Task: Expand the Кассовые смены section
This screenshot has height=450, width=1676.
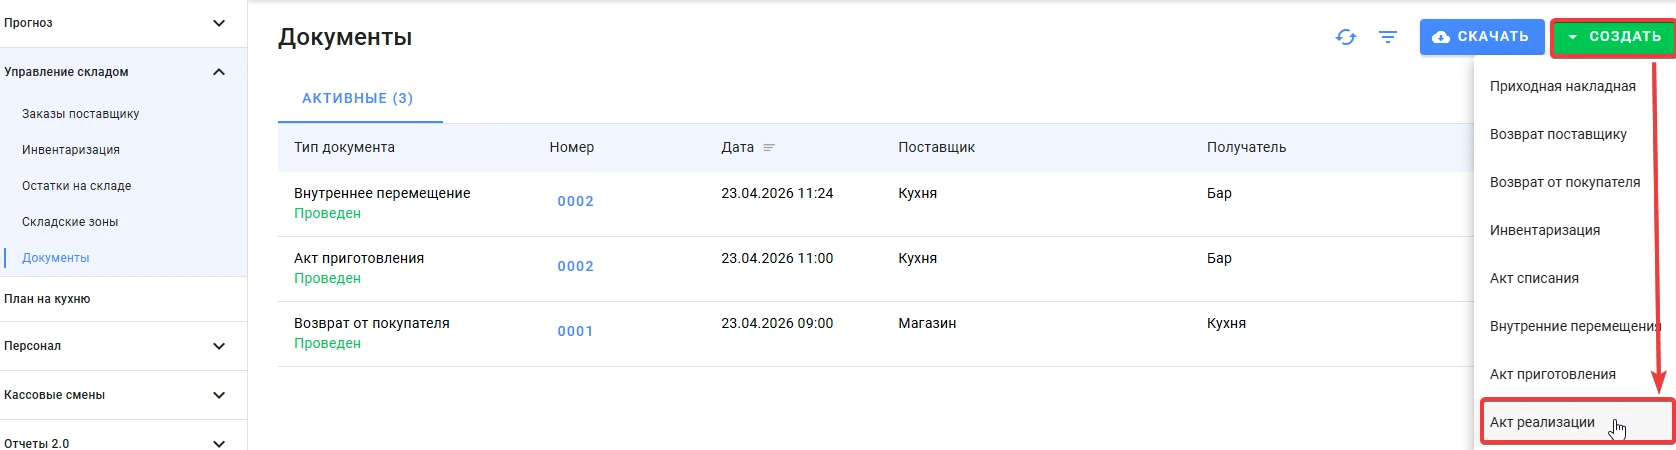Action: coord(219,395)
